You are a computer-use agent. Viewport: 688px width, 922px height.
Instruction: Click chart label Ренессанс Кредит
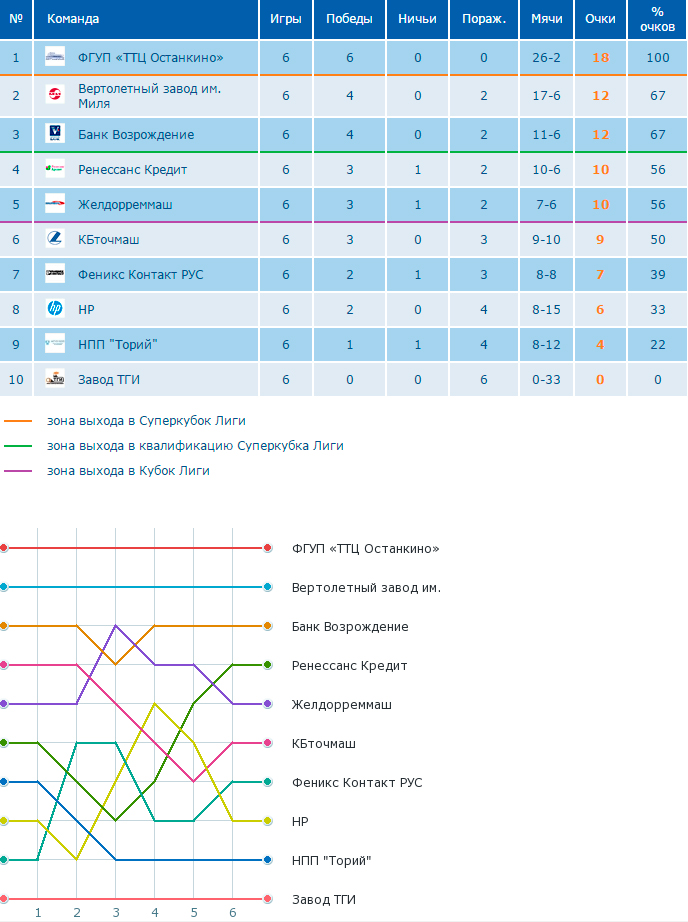point(349,666)
